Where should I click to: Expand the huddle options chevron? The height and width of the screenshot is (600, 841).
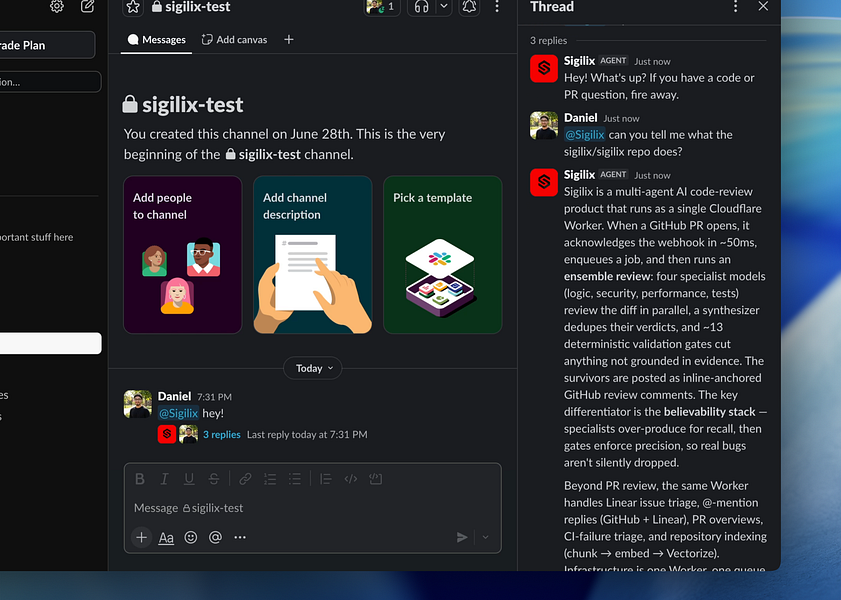444,6
